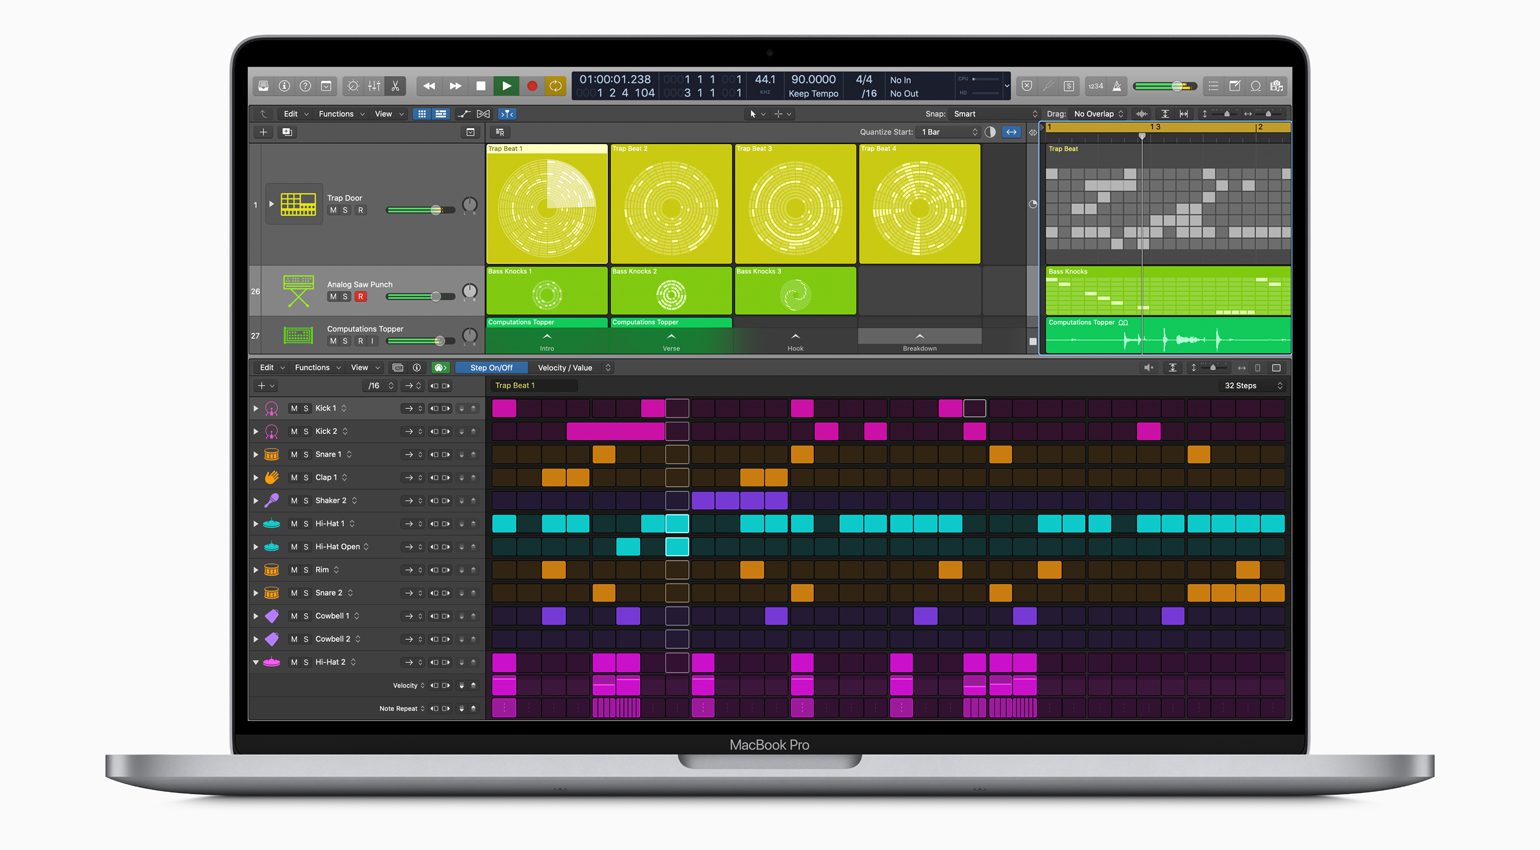The height and width of the screenshot is (850, 1540).
Task: Open the Drag No Overlap dropdown
Action: 1098,114
